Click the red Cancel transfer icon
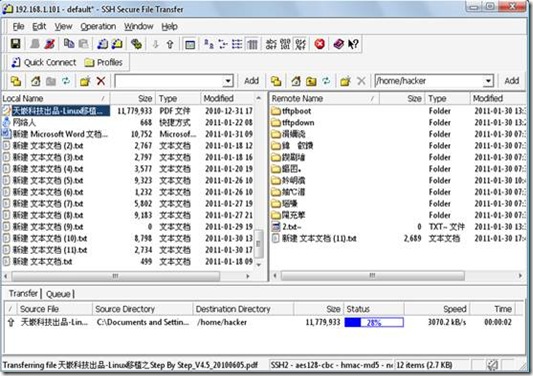The width and height of the screenshot is (533, 376). tap(320, 44)
